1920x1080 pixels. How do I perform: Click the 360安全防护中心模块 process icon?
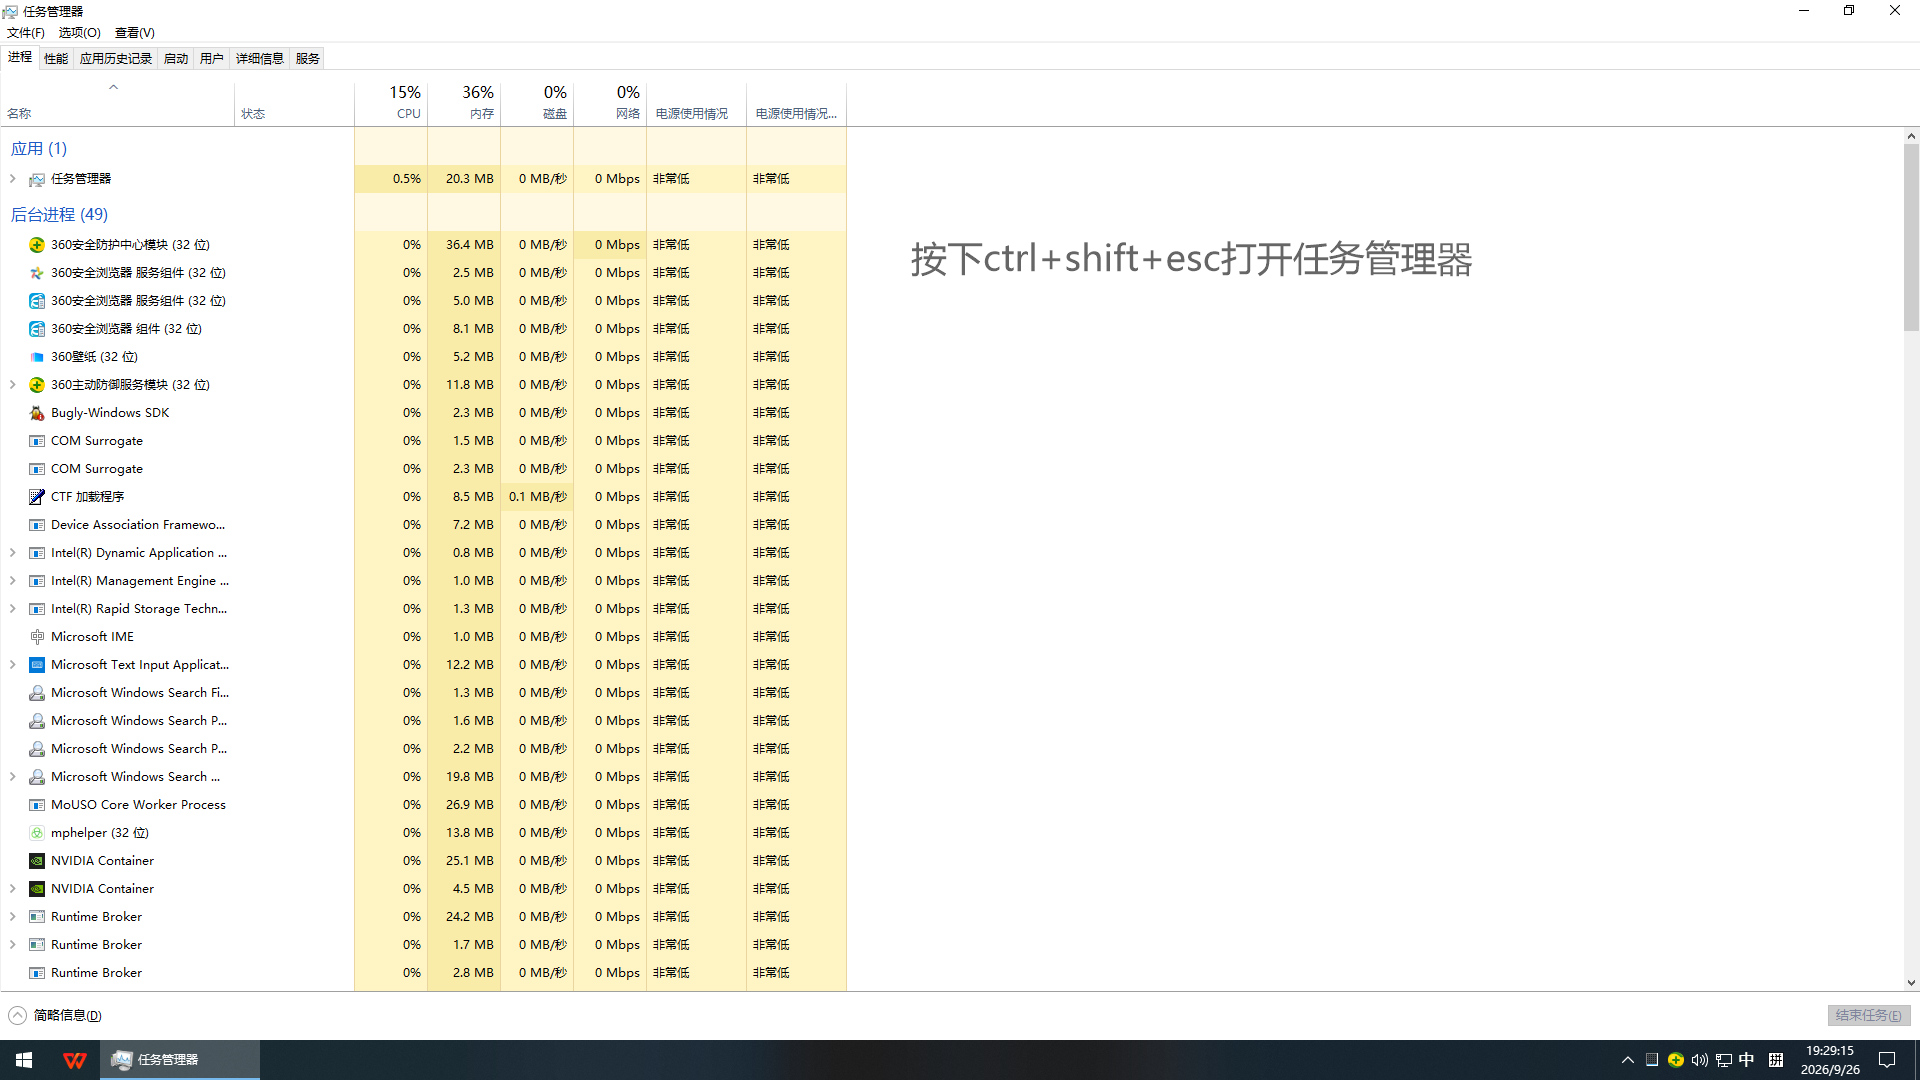[37, 245]
